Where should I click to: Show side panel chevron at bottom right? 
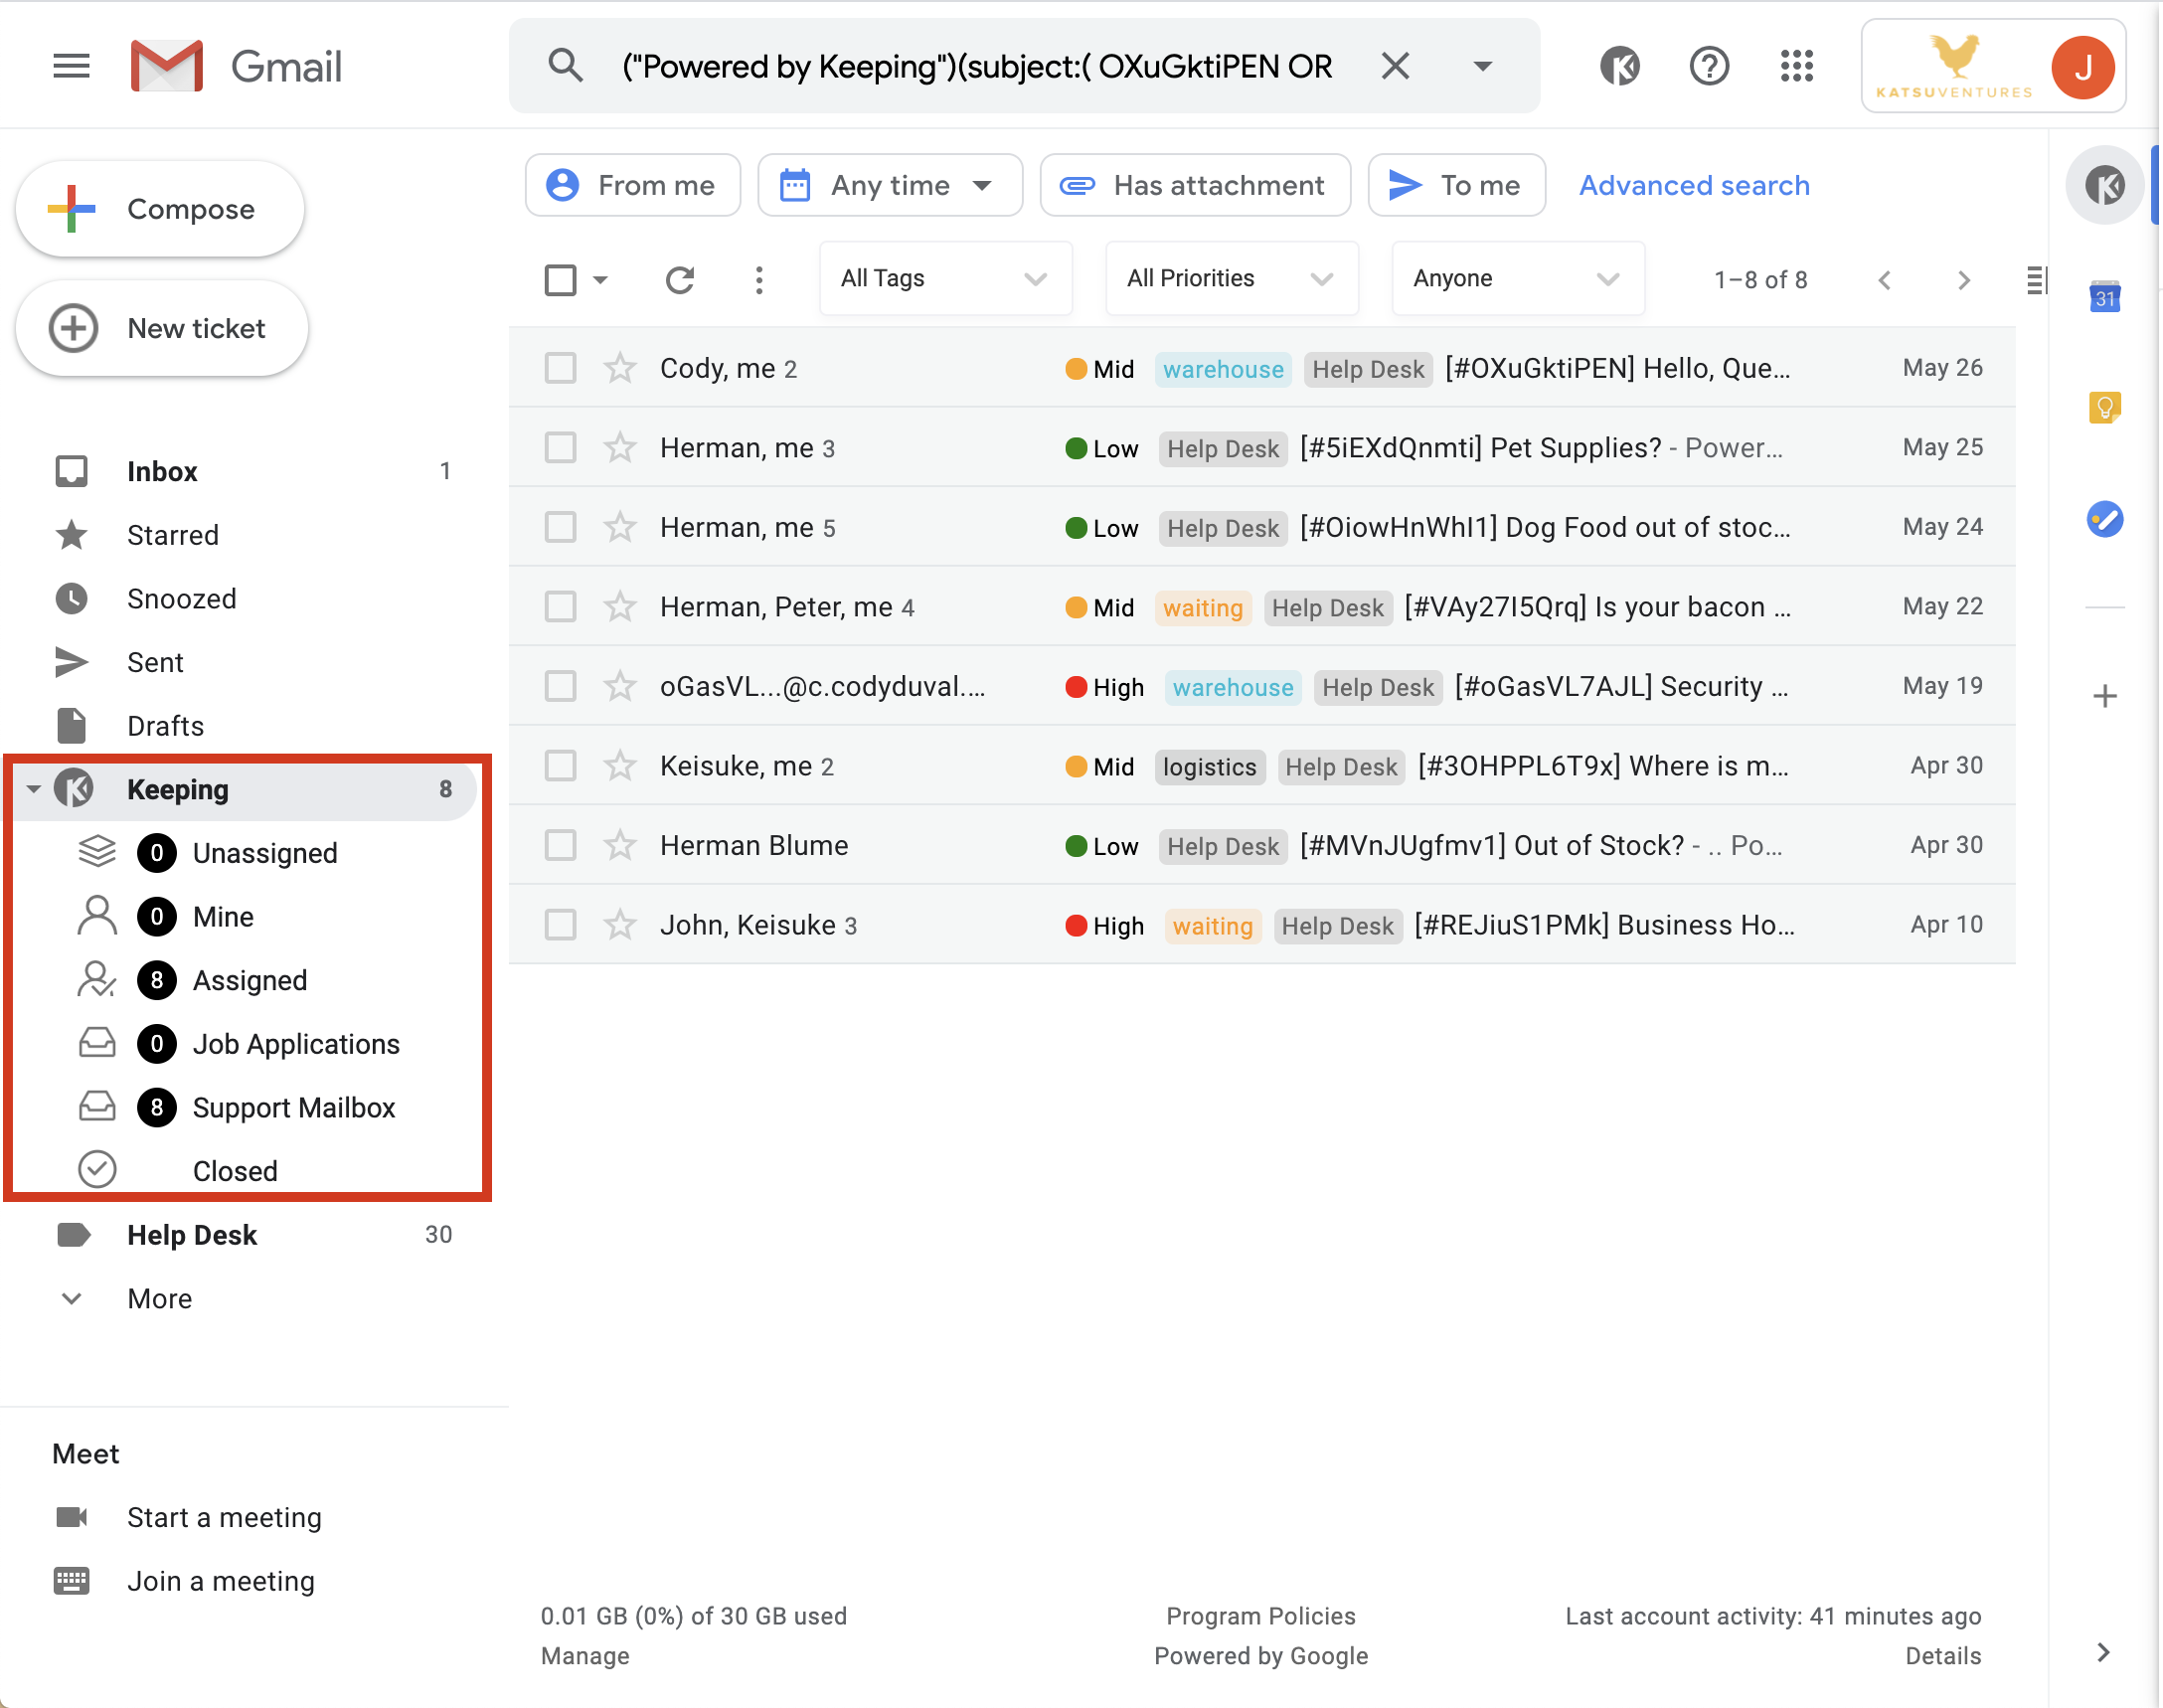pos(2103,1652)
